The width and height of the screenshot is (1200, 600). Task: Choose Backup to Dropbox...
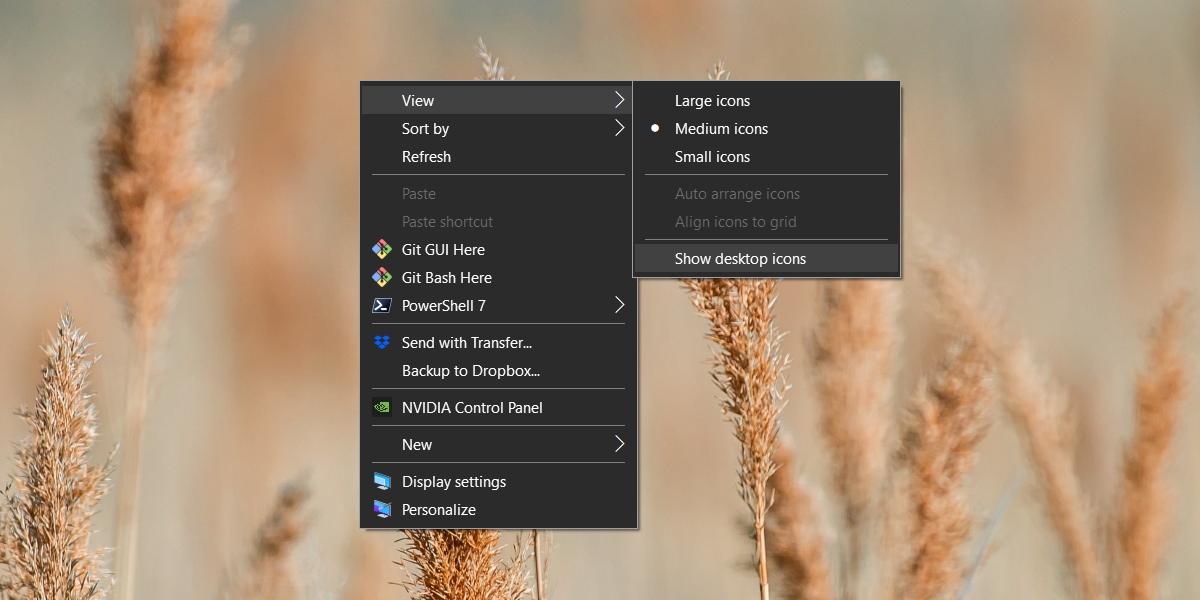point(497,371)
